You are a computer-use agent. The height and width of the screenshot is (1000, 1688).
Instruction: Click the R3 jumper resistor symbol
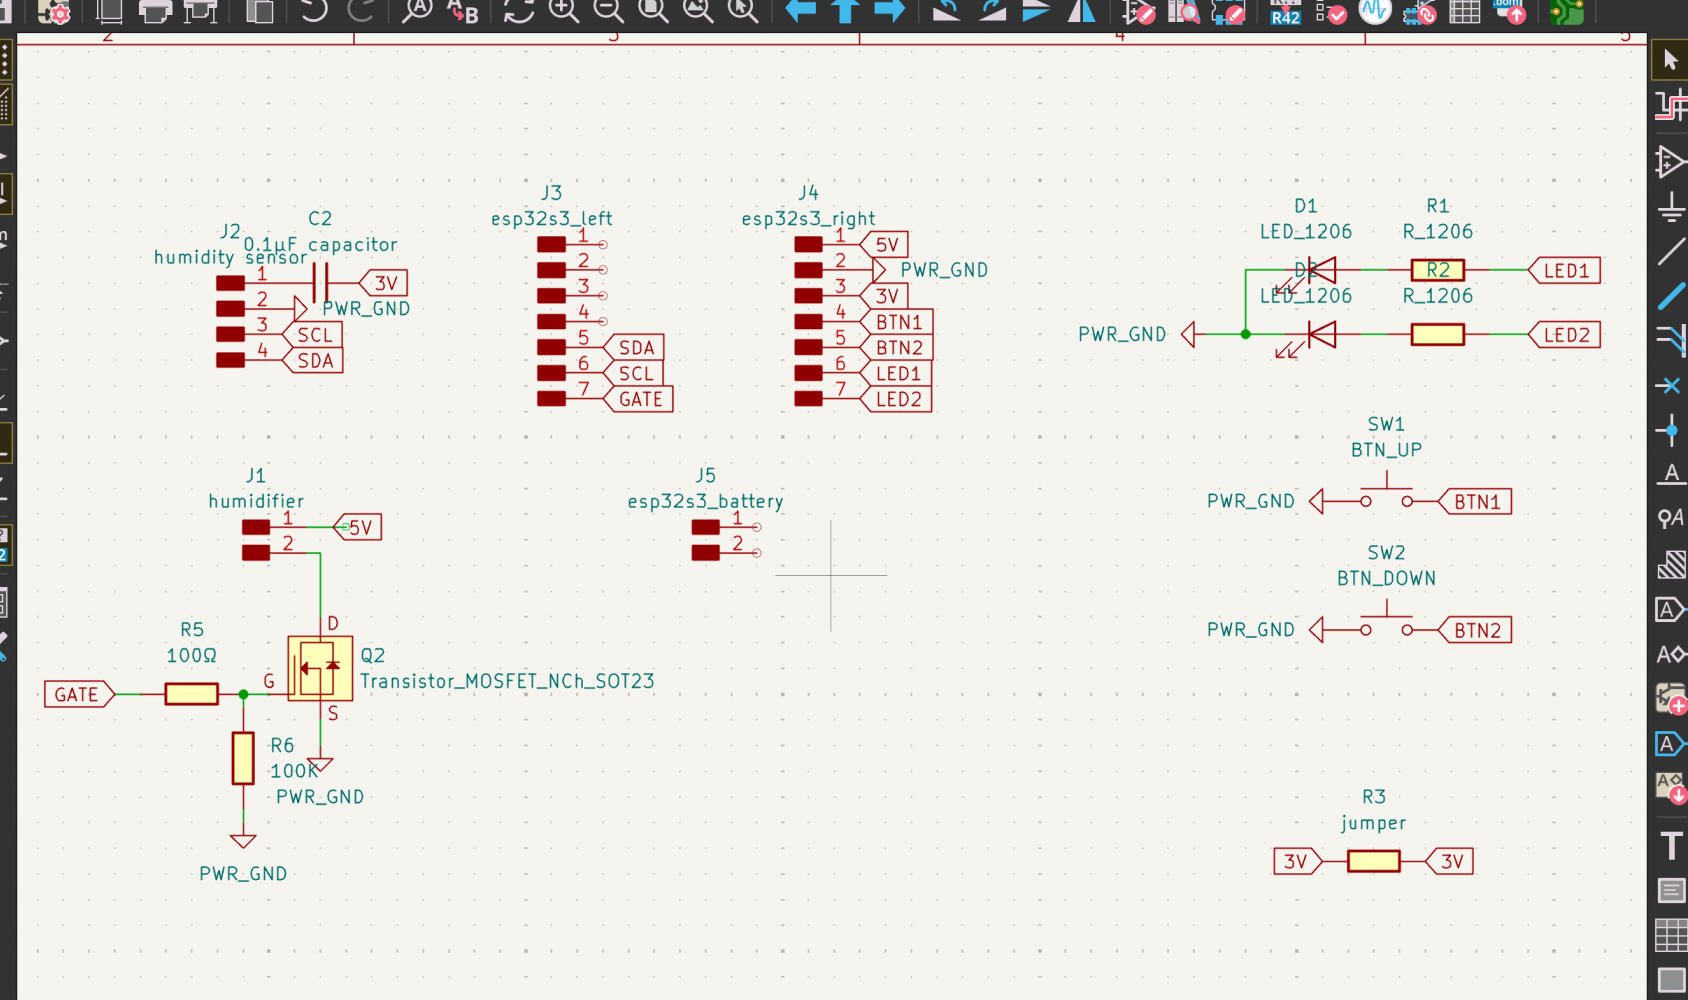point(1373,861)
